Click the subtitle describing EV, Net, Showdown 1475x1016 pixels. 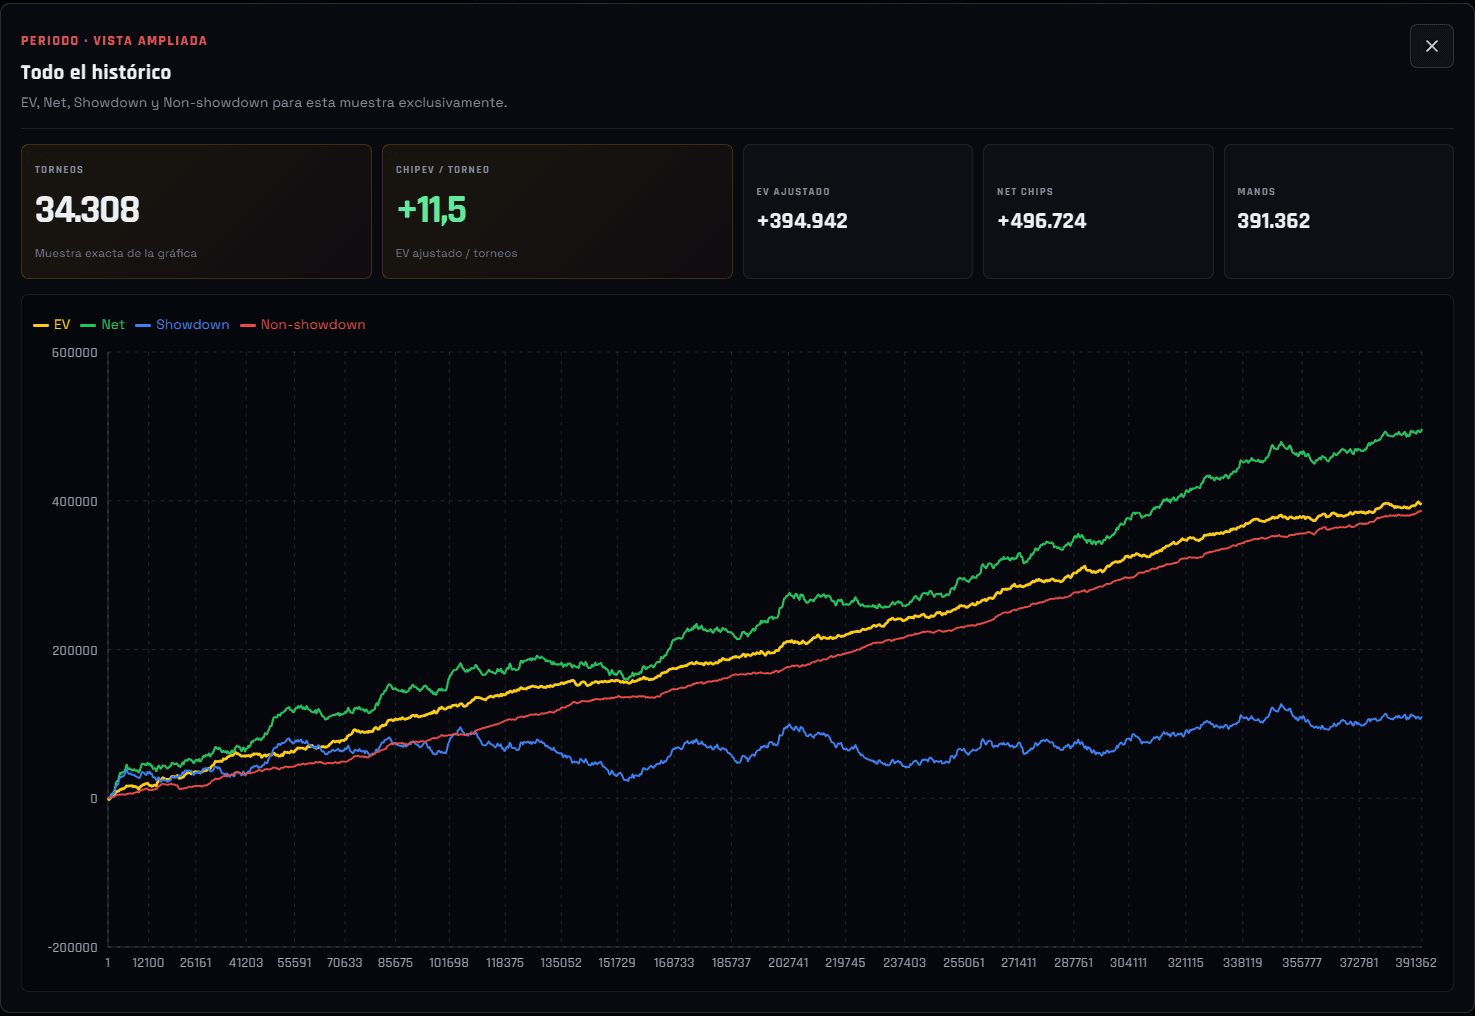264,103
